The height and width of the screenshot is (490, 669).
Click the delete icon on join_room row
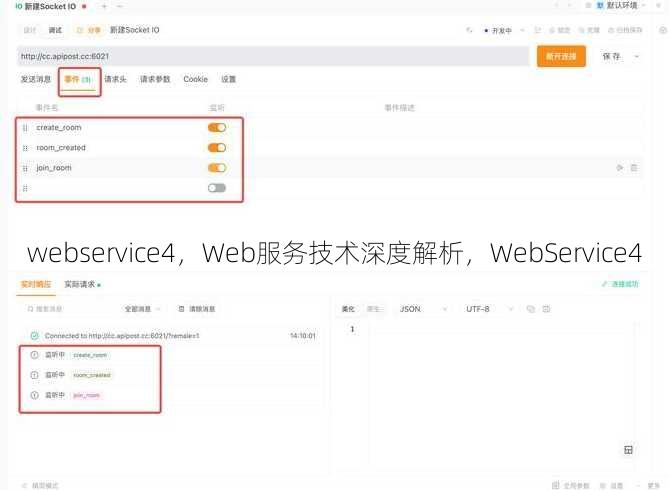(634, 168)
